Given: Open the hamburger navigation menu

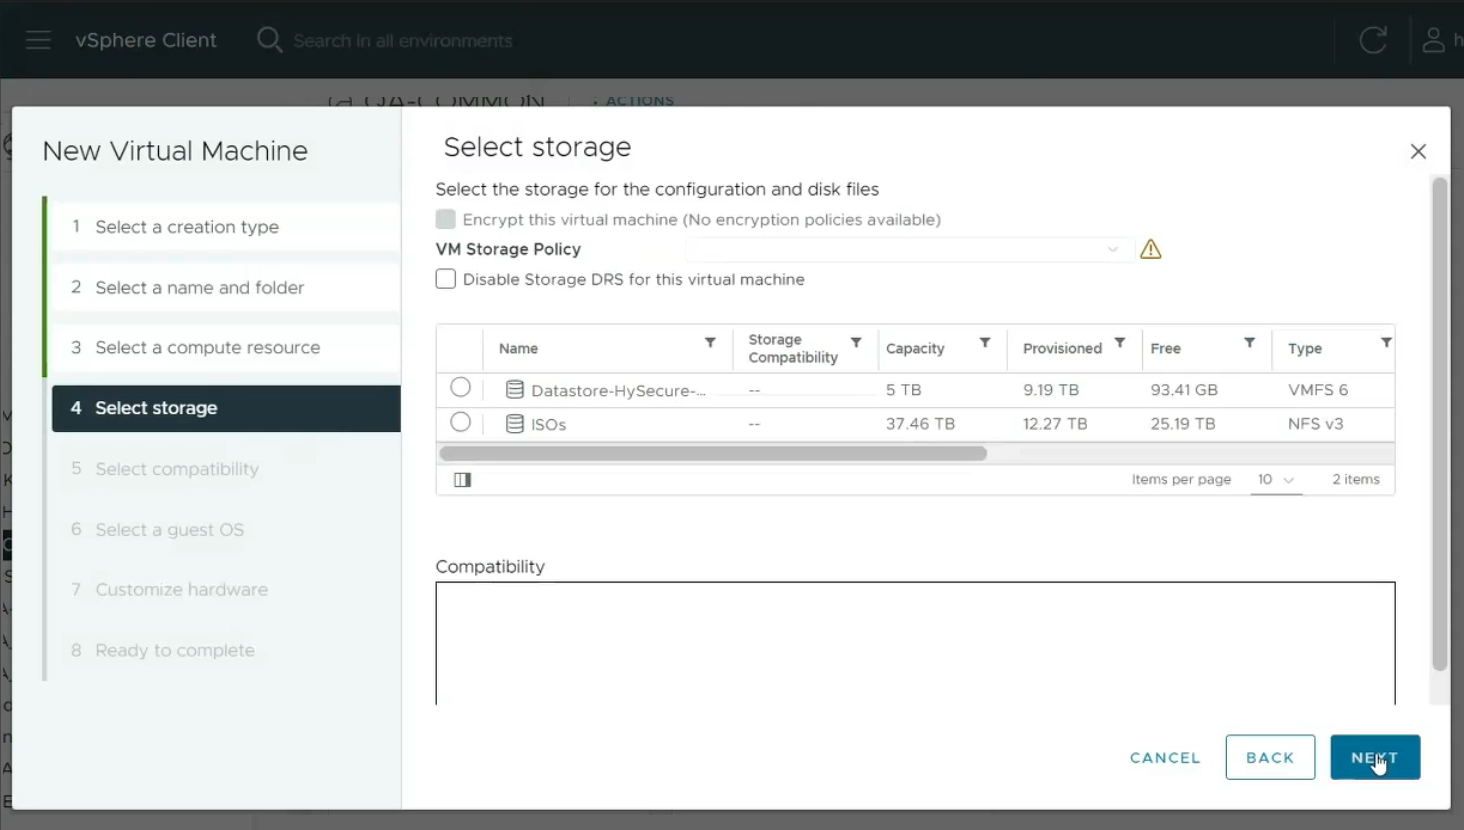Looking at the screenshot, I should [38, 40].
